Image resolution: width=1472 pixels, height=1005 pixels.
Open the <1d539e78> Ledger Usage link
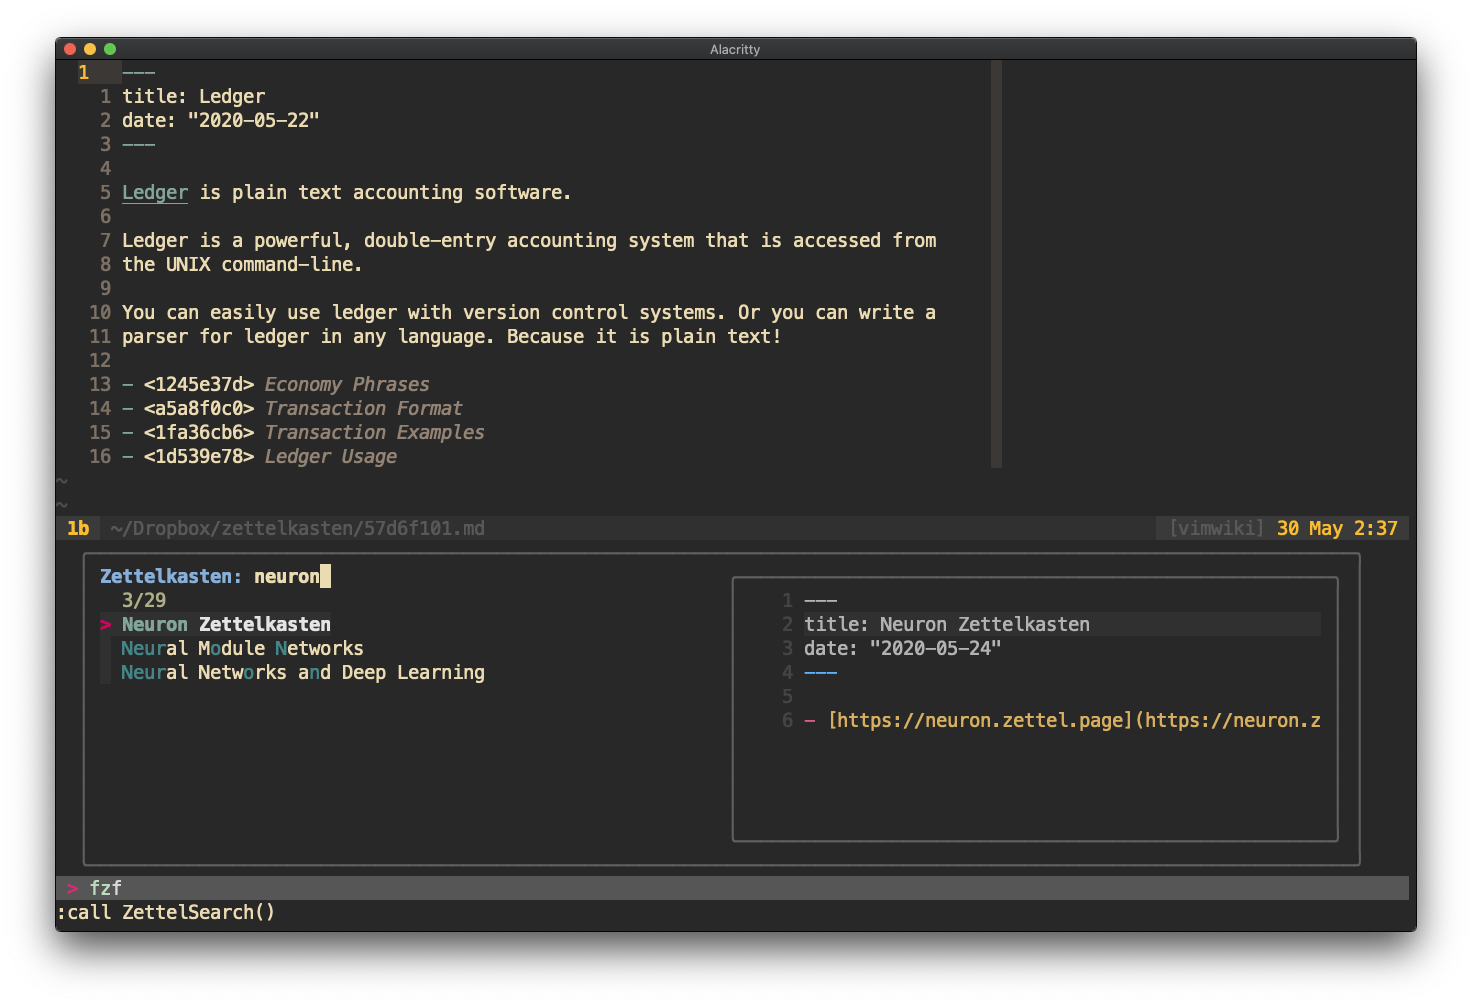pos(270,457)
